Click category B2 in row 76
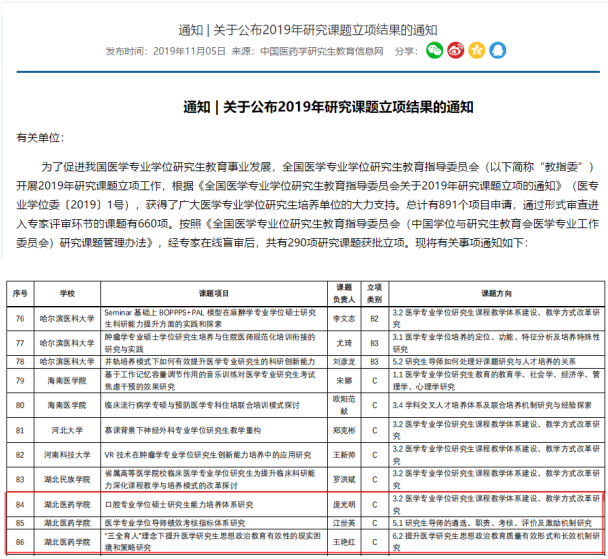608x559 pixels. pos(375,319)
